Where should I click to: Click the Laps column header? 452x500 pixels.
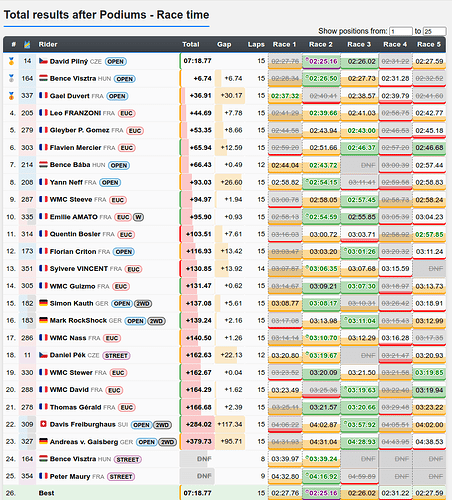(256, 44)
